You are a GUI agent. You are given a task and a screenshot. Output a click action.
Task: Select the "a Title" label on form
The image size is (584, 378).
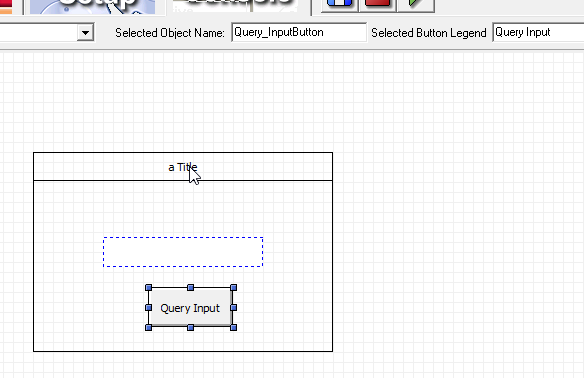click(x=183, y=167)
